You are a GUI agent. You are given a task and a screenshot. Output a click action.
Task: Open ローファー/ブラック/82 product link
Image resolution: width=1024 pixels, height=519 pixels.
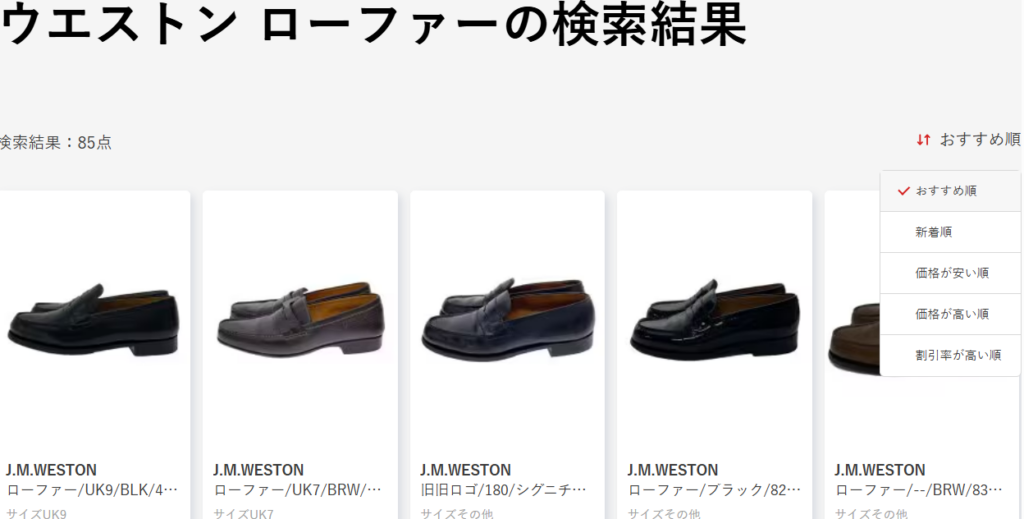tap(714, 490)
